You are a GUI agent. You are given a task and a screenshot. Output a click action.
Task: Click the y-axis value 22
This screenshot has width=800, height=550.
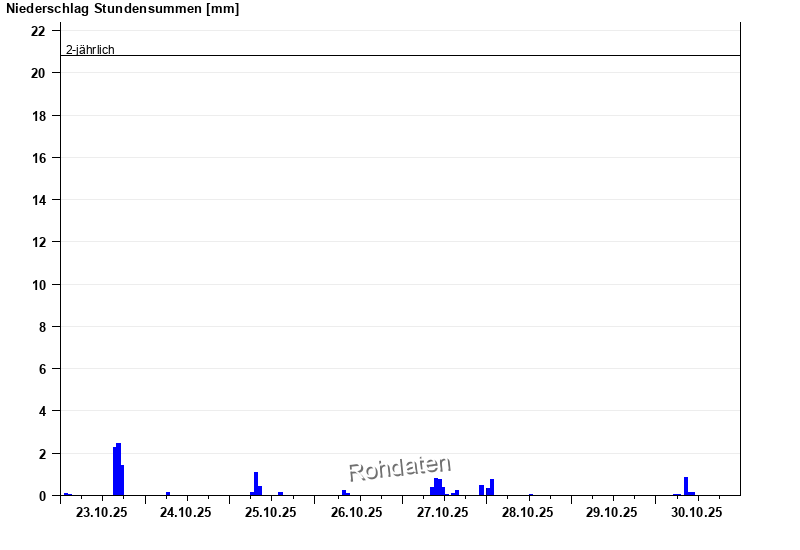[x=38, y=31]
